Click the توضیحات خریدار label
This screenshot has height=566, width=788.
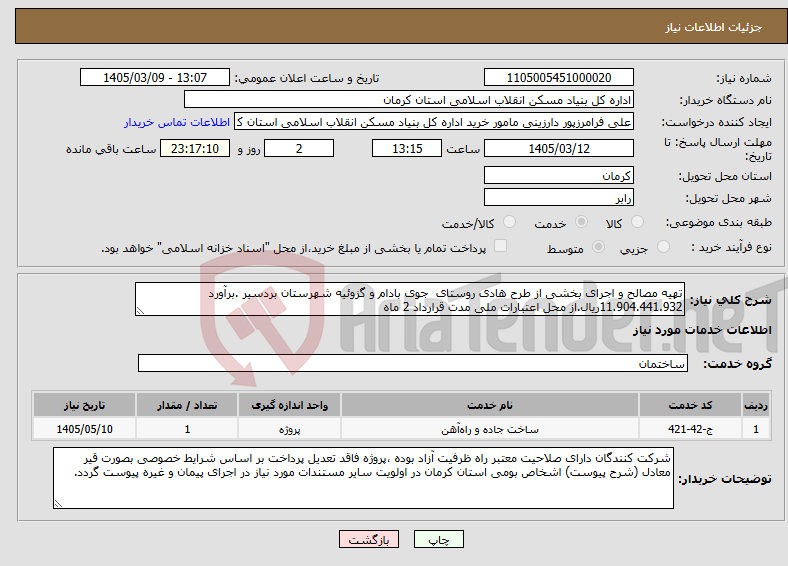click(725, 479)
